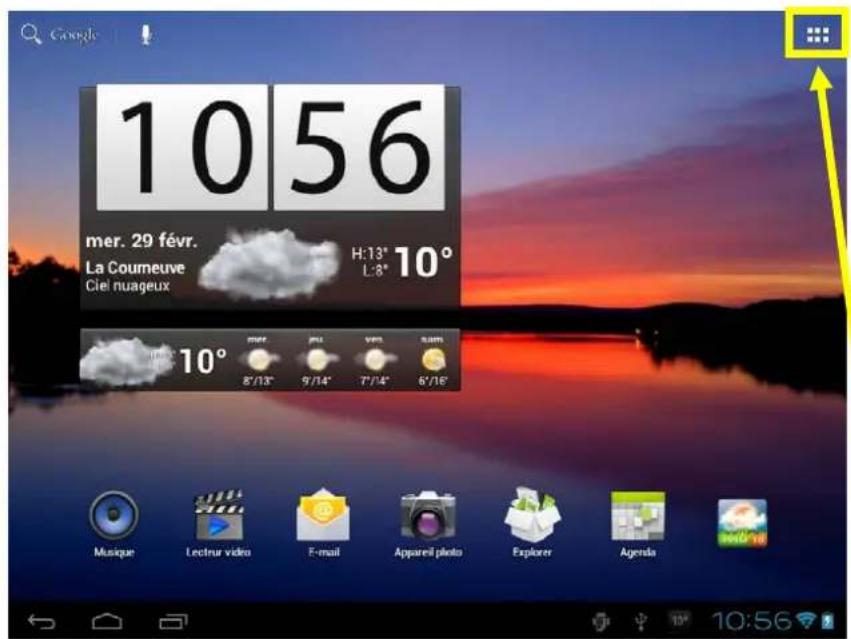Launch the Explorer file app
The width and height of the screenshot is (851, 639).
[x=532, y=523]
